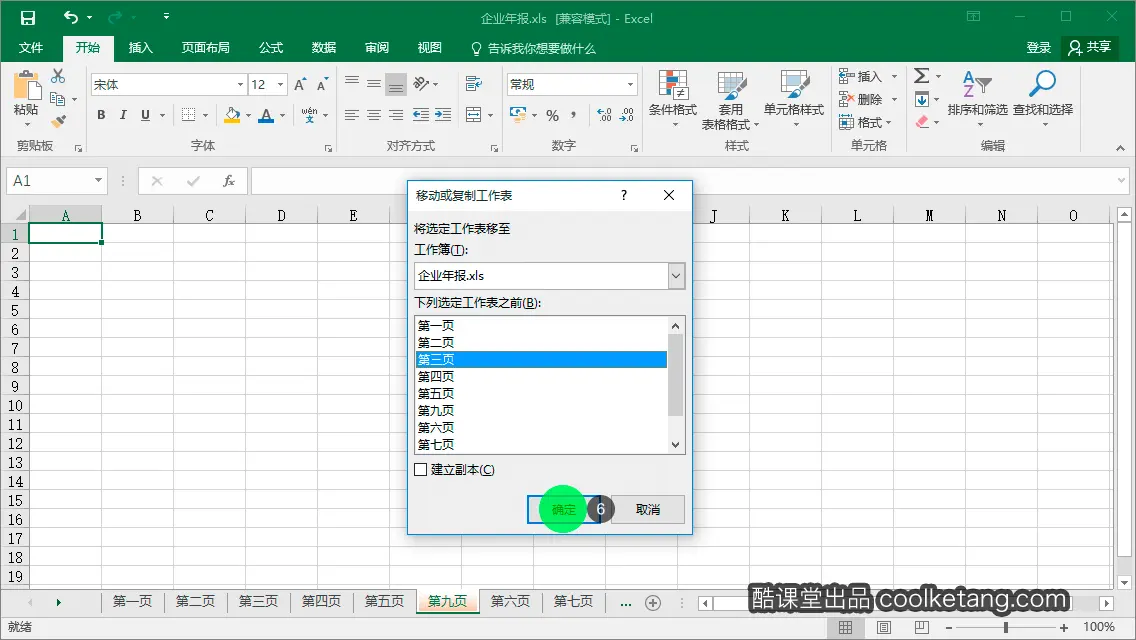Switch to the Insert ribbon tab

(141, 48)
